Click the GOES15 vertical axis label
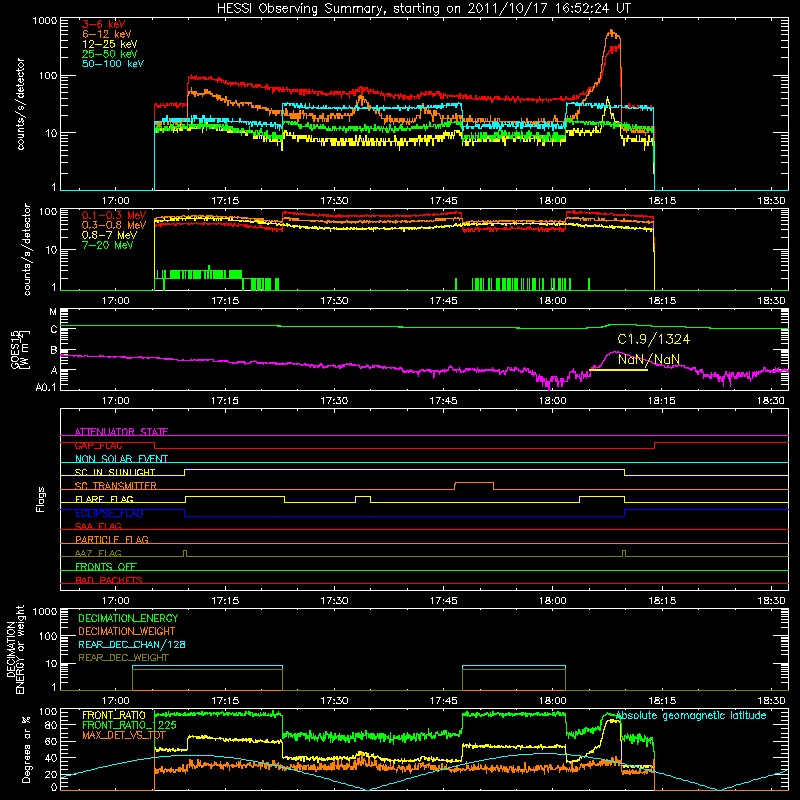This screenshot has height=800, width=800. tap(19, 349)
